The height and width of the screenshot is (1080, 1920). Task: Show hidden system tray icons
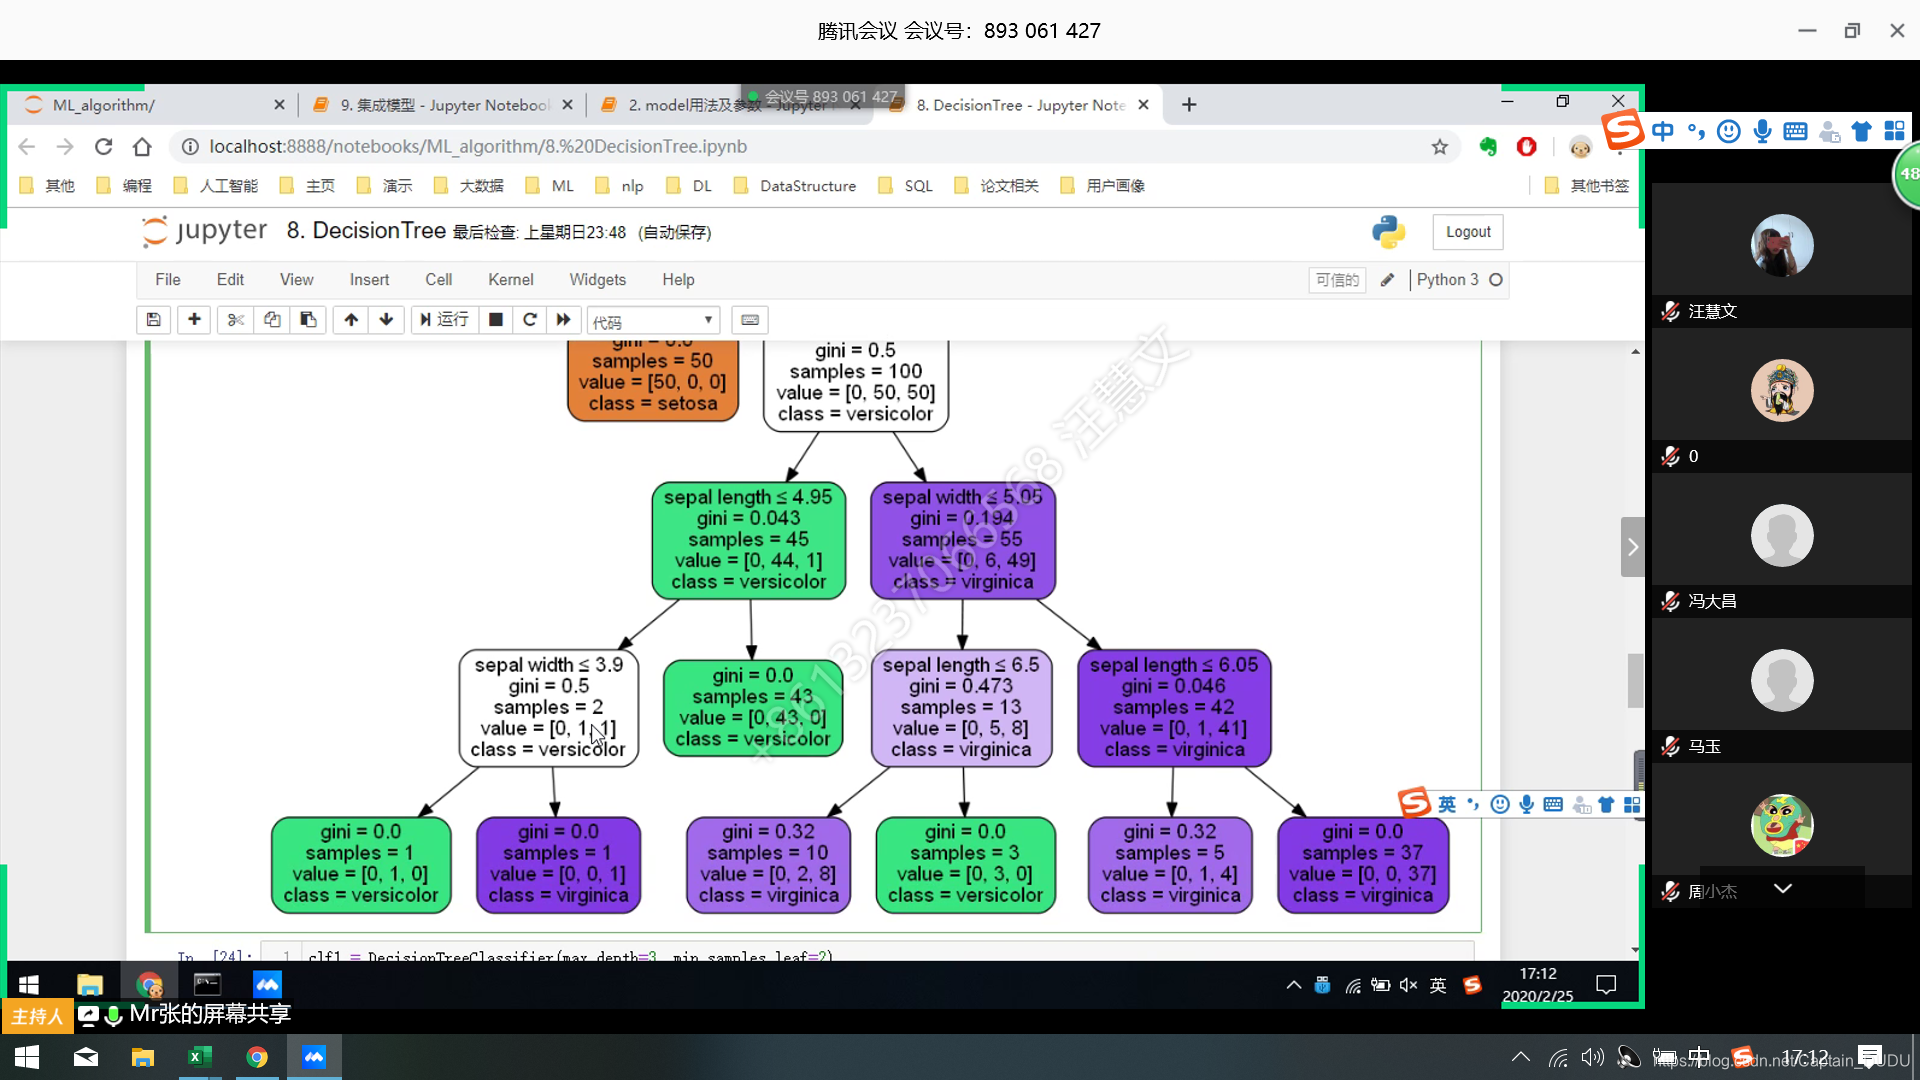[x=1520, y=1057]
